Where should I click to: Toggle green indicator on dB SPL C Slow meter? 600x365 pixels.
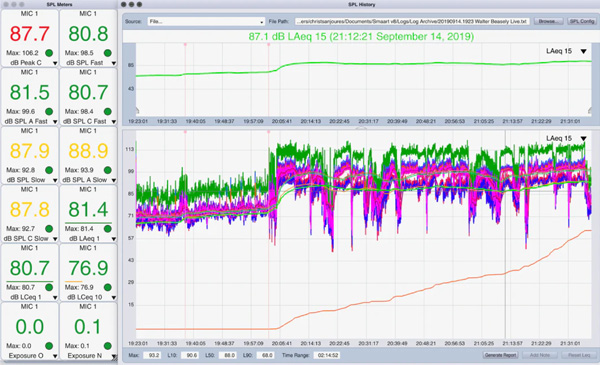[49, 229]
